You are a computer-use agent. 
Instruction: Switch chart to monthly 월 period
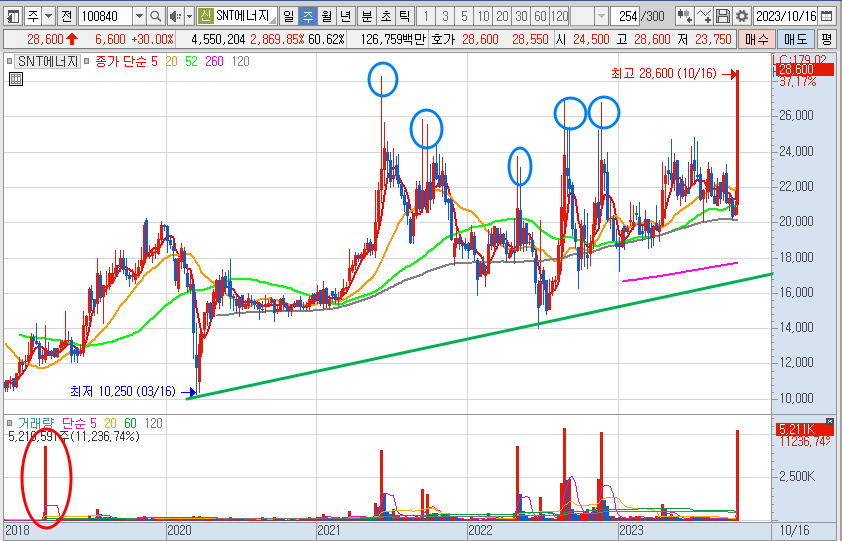pyautogui.click(x=326, y=17)
